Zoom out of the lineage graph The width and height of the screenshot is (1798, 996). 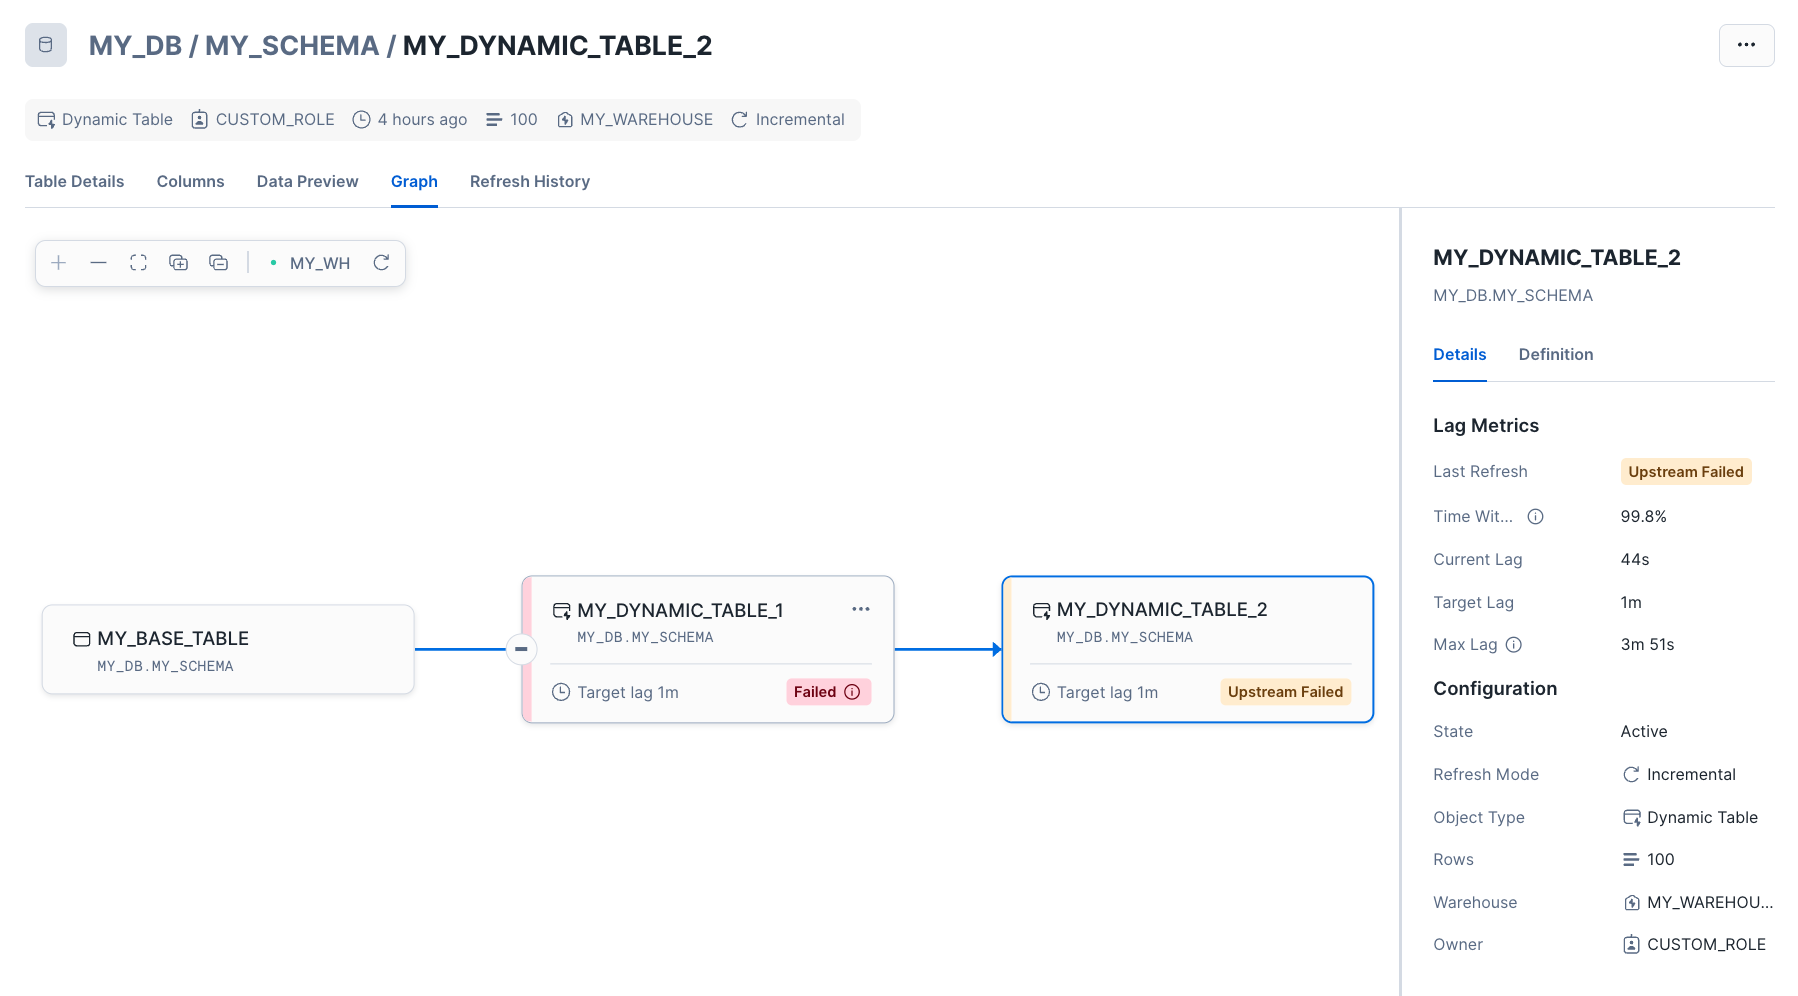(98, 262)
